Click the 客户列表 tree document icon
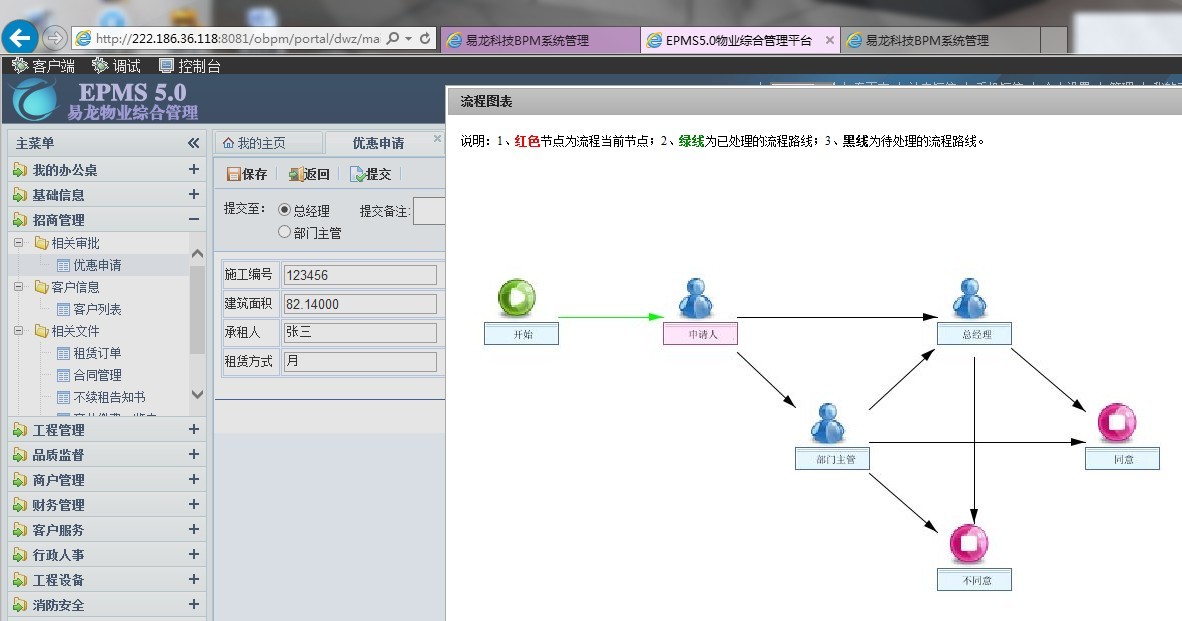Screen dimensions: 1182x621 pos(63,309)
